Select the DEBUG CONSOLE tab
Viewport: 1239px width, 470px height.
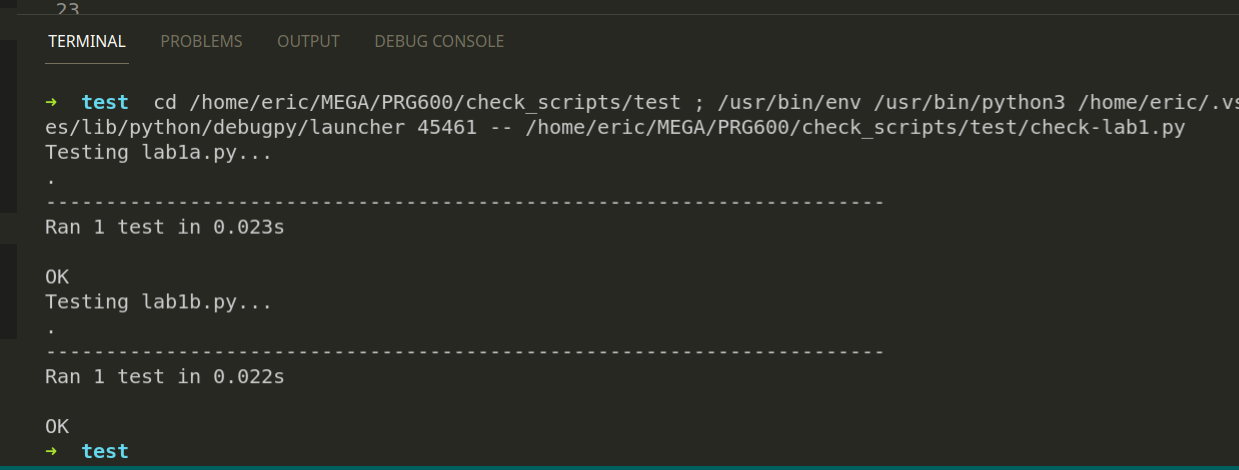(x=439, y=41)
